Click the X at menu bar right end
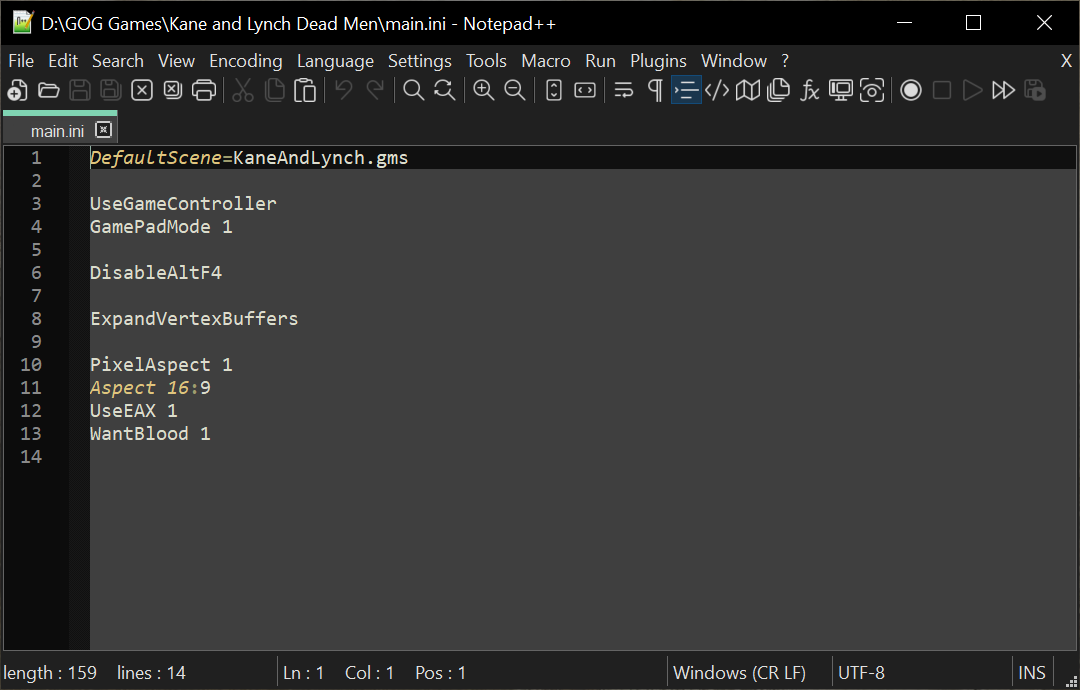Image resolution: width=1080 pixels, height=690 pixels. coord(1066,61)
